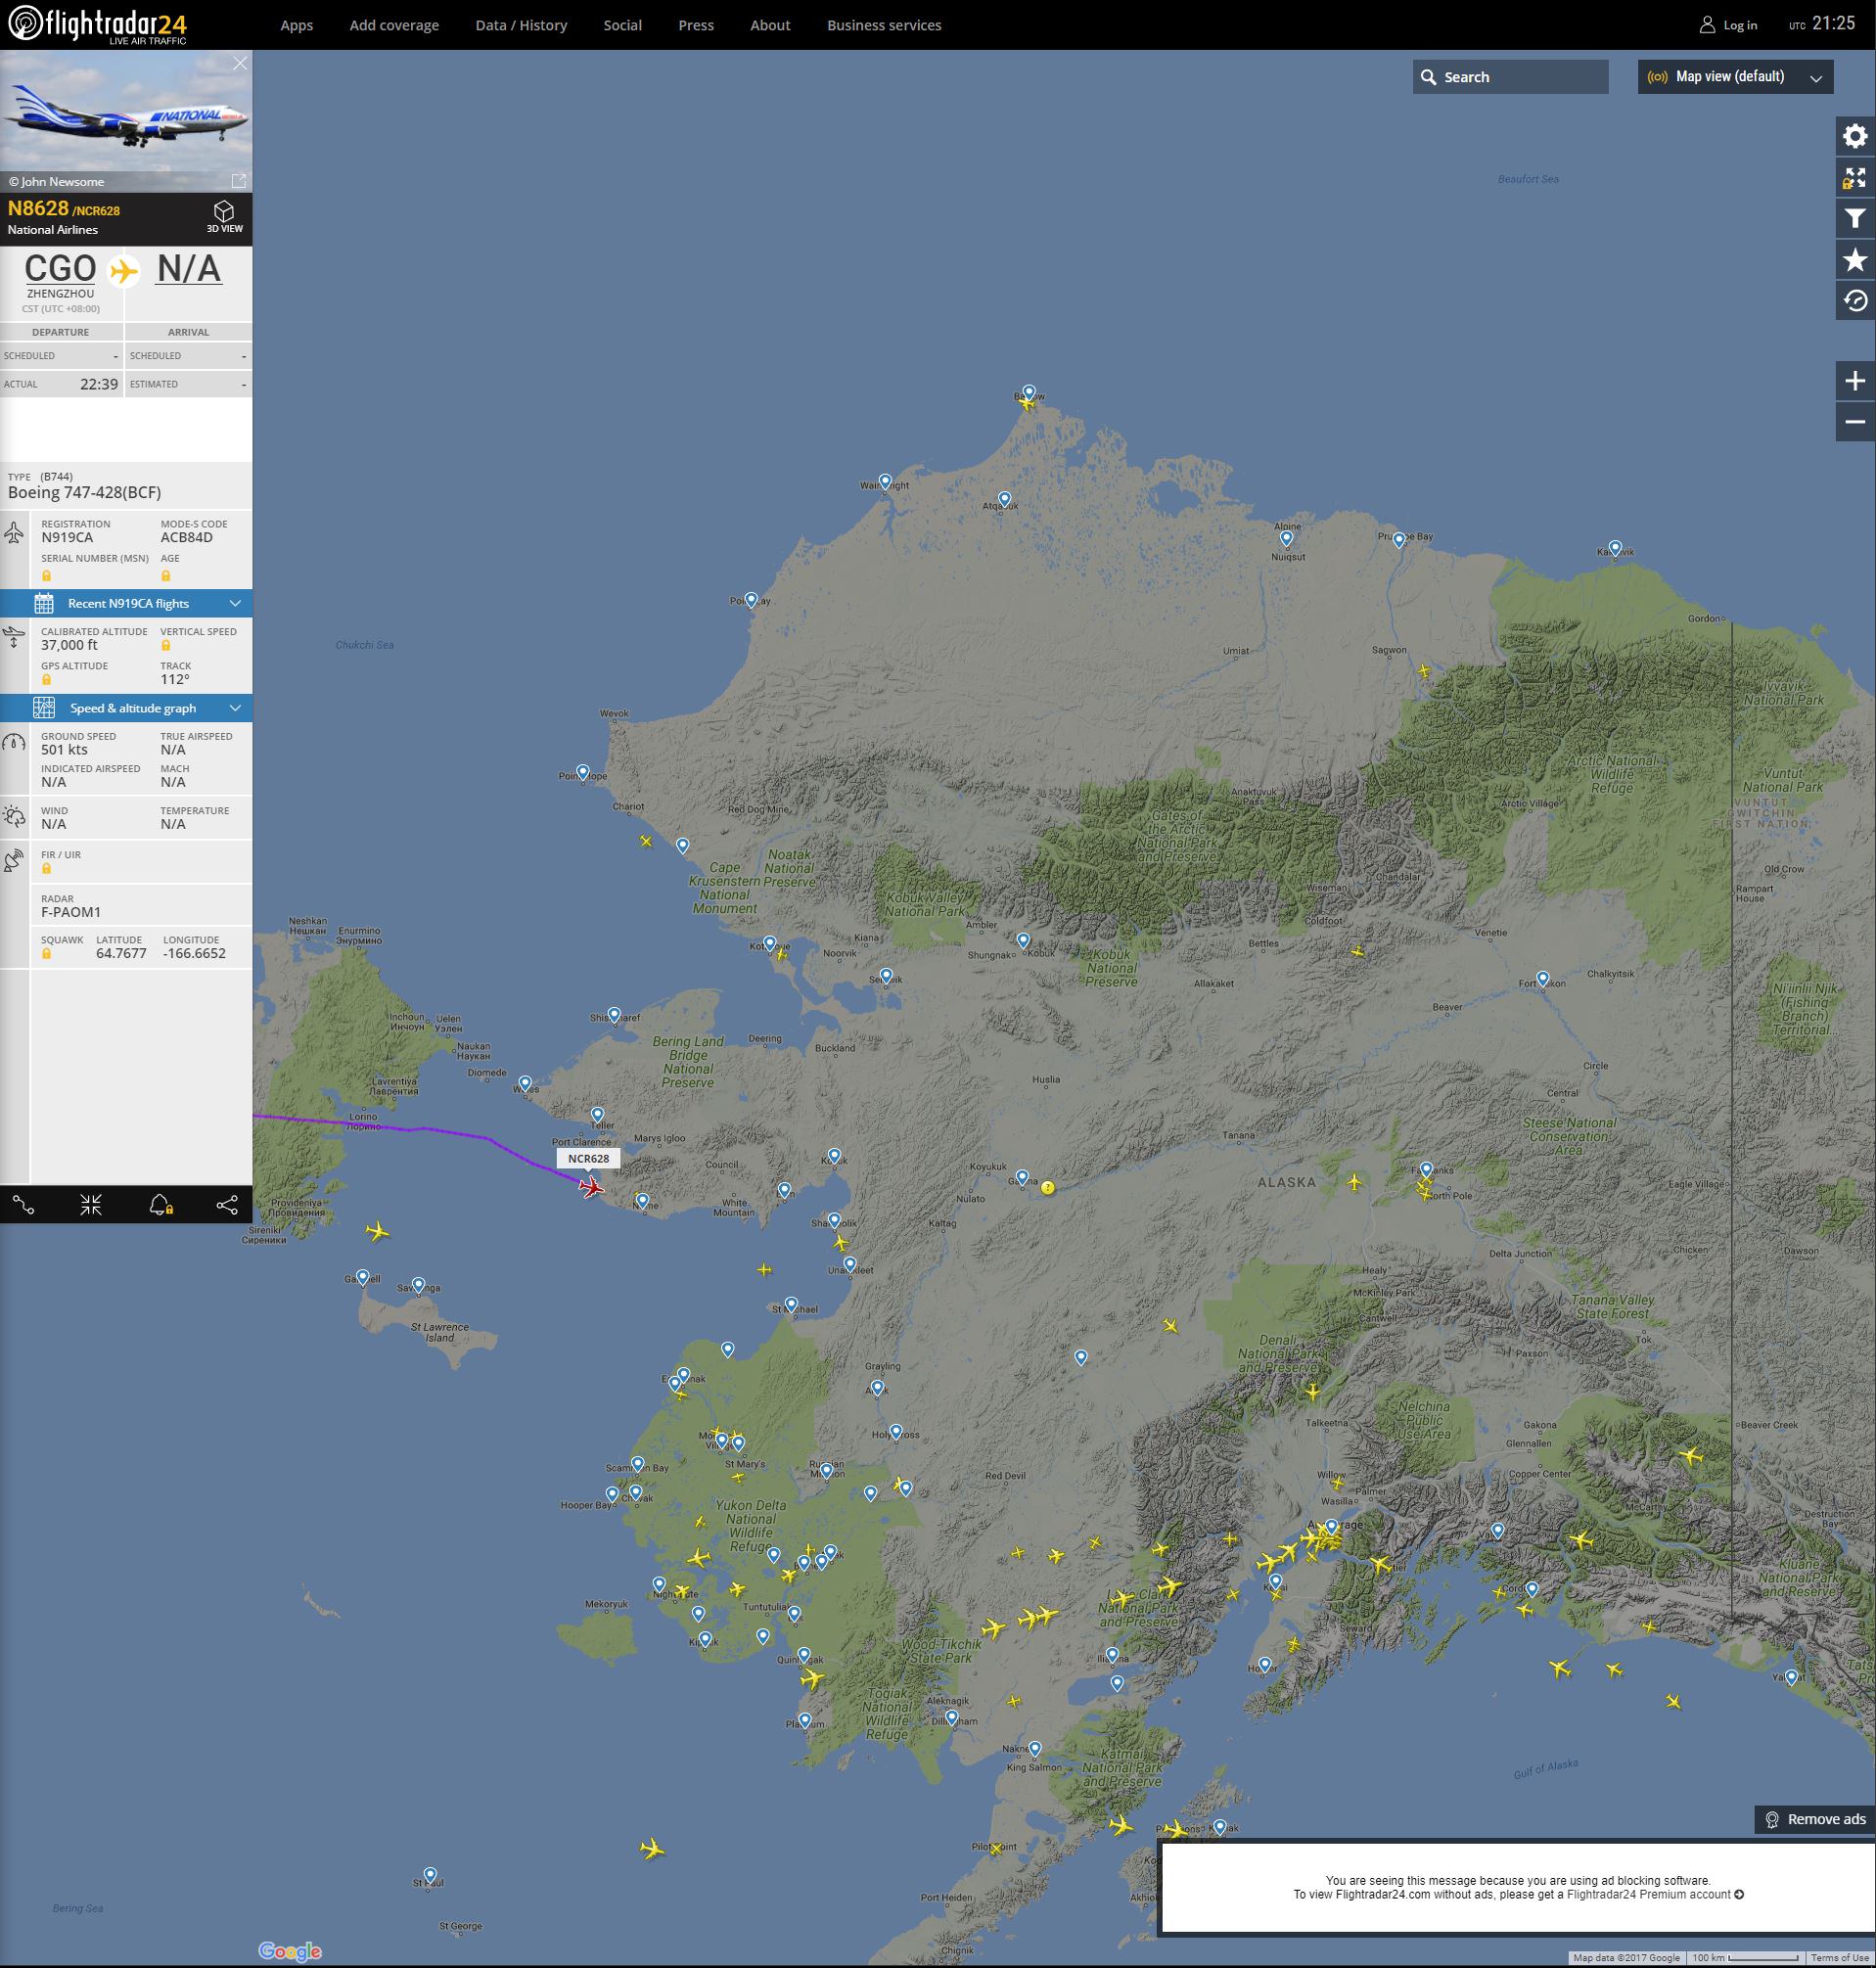Open the Flightradar24 Premium account link
Viewport: 1876px width, 1968px height.
tap(1655, 1894)
